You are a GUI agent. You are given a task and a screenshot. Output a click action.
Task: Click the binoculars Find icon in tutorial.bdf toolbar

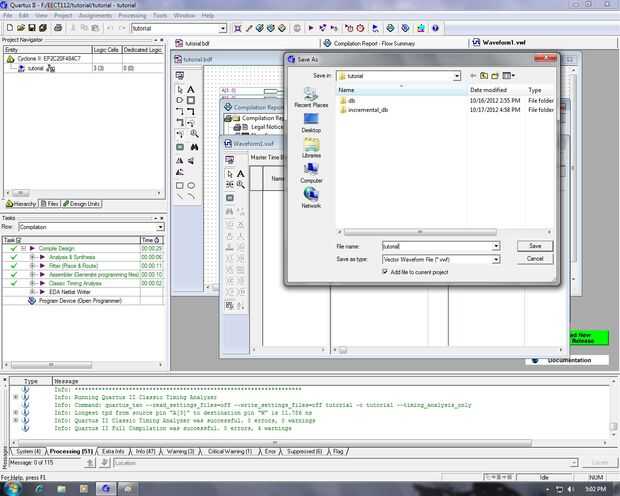coord(194,147)
